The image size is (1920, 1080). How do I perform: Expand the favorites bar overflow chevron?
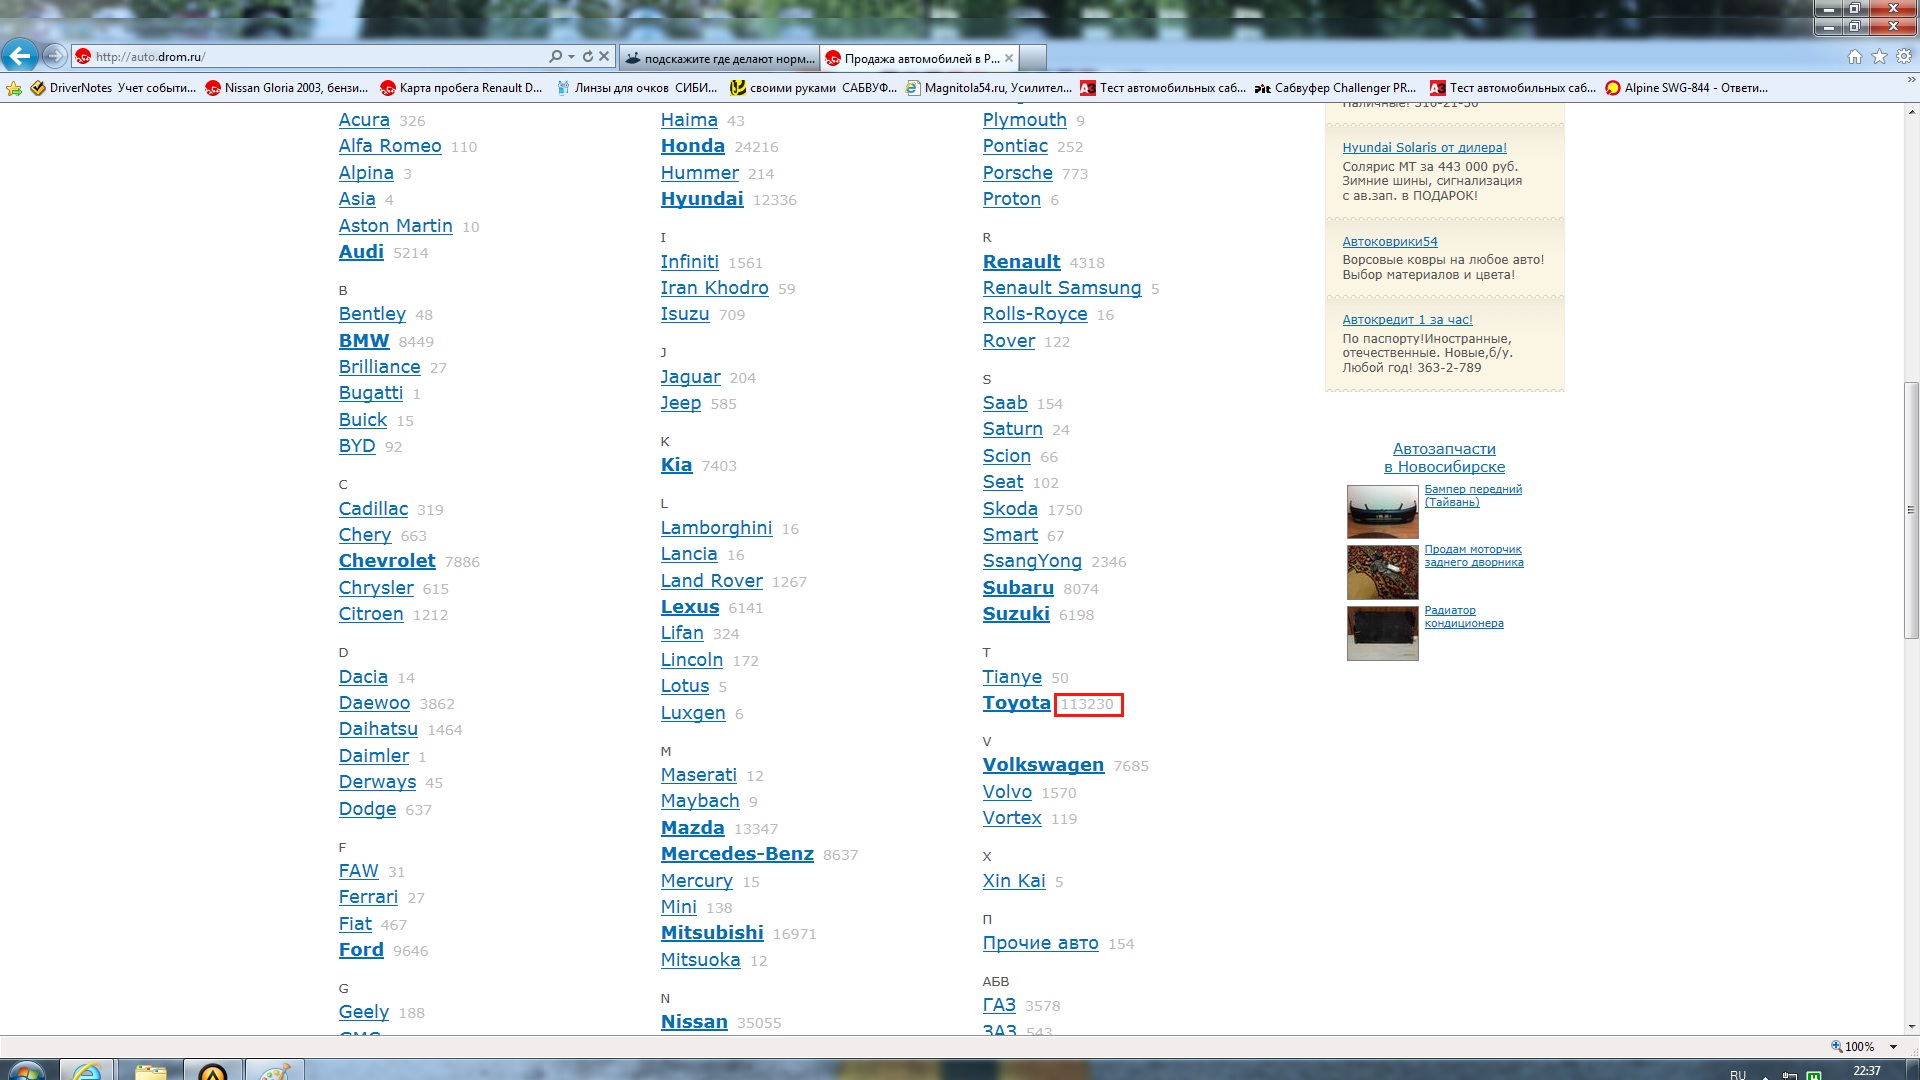(1911, 80)
